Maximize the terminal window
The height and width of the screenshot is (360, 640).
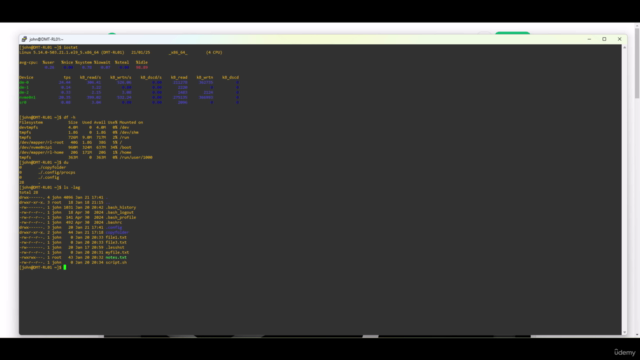pos(604,39)
